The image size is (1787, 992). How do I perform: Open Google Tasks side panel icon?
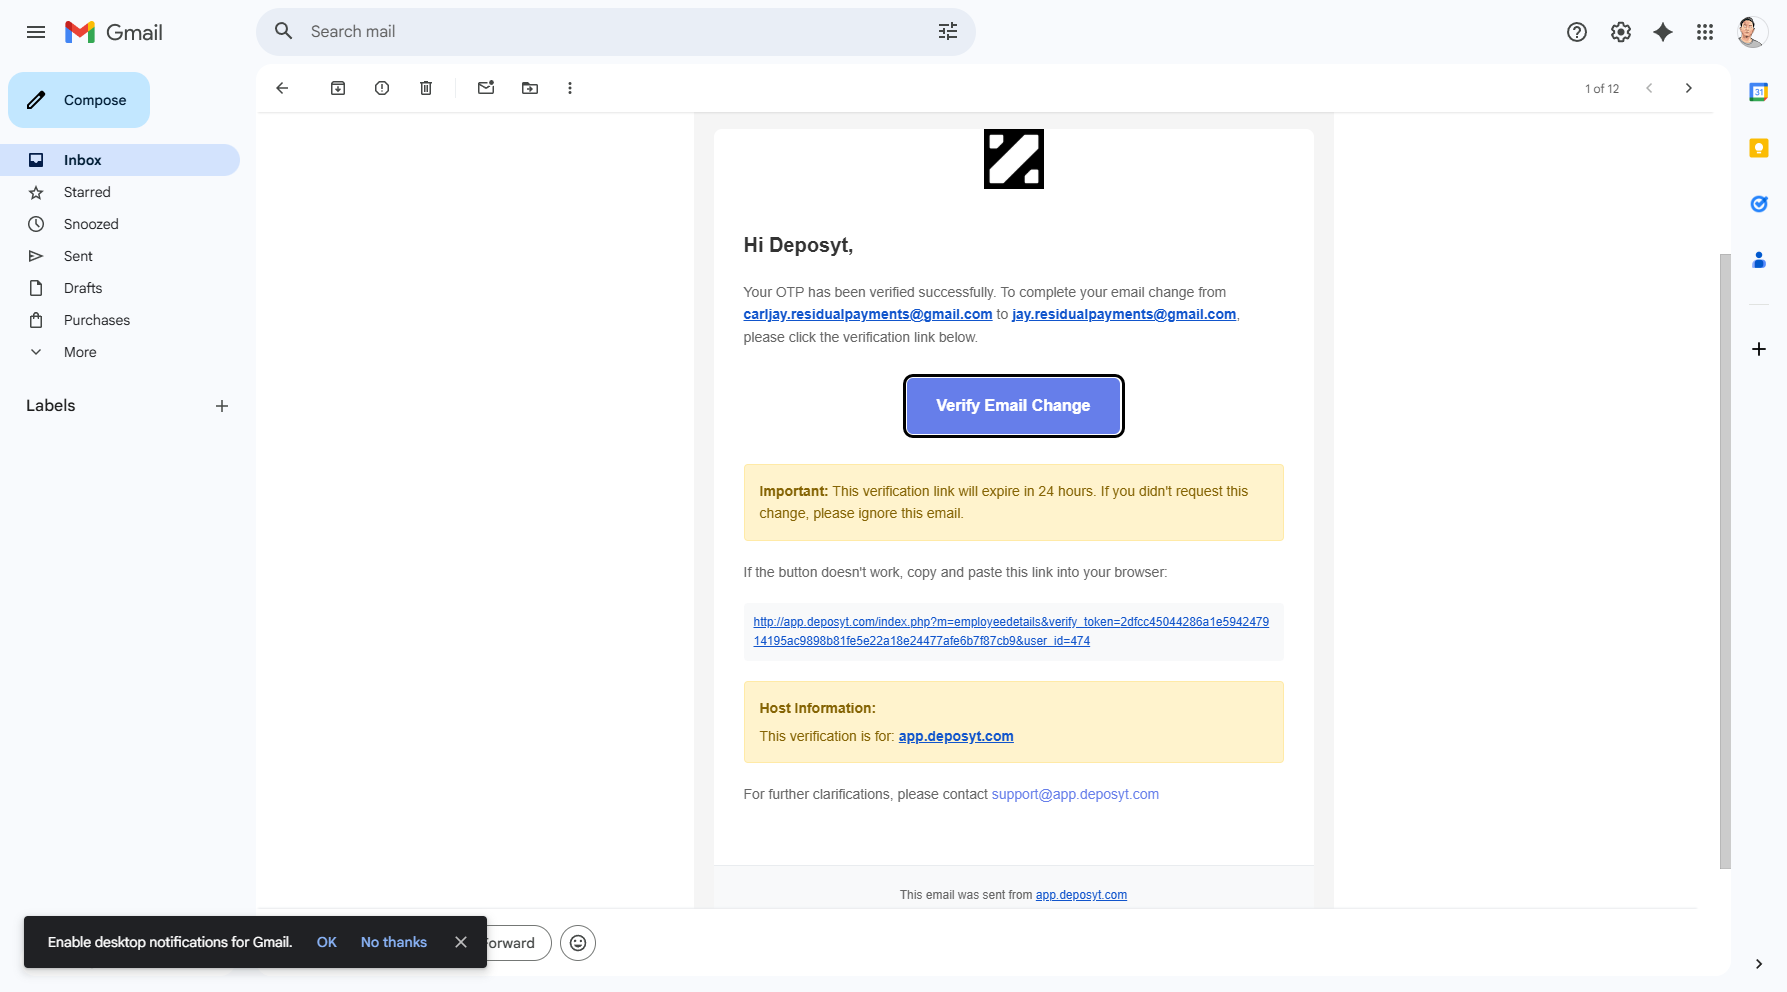pyautogui.click(x=1759, y=204)
